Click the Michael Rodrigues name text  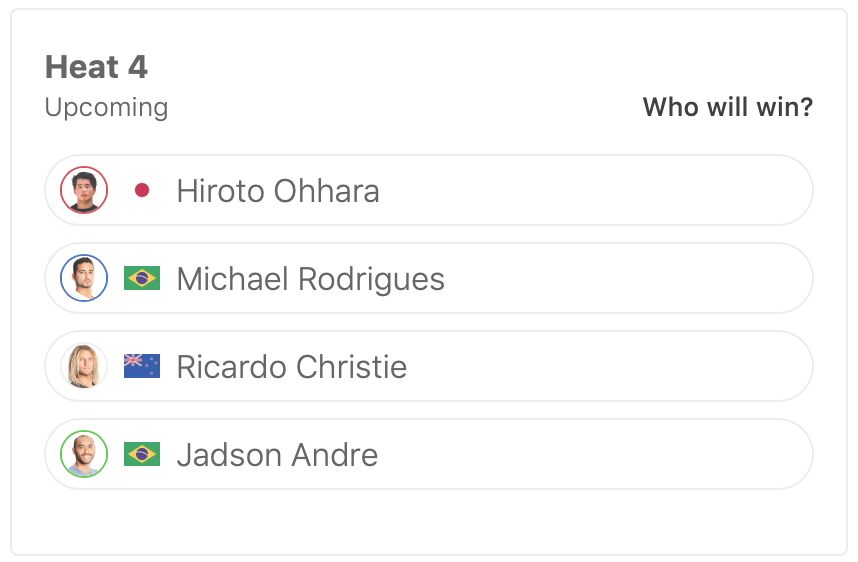310,279
